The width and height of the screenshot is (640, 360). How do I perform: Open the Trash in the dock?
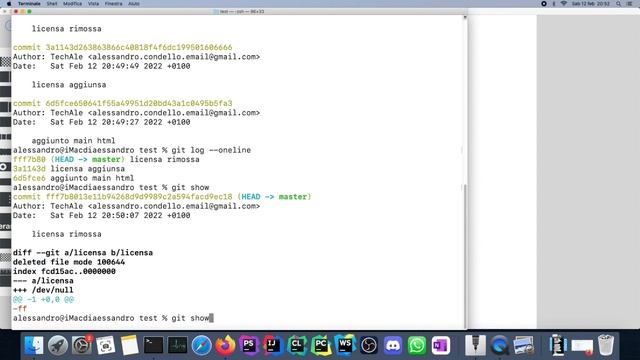[x=606, y=345]
